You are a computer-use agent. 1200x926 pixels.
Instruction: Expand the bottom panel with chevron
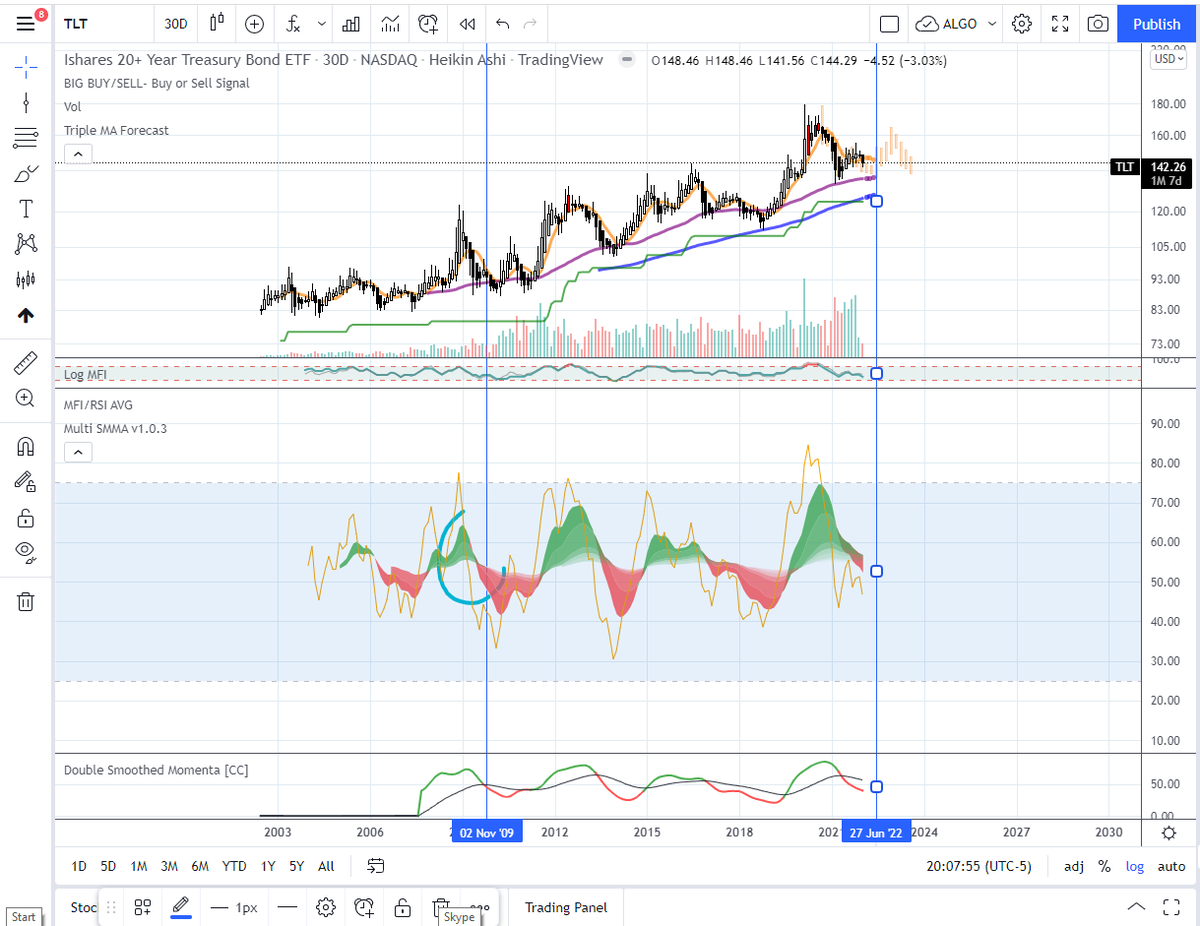point(1137,908)
